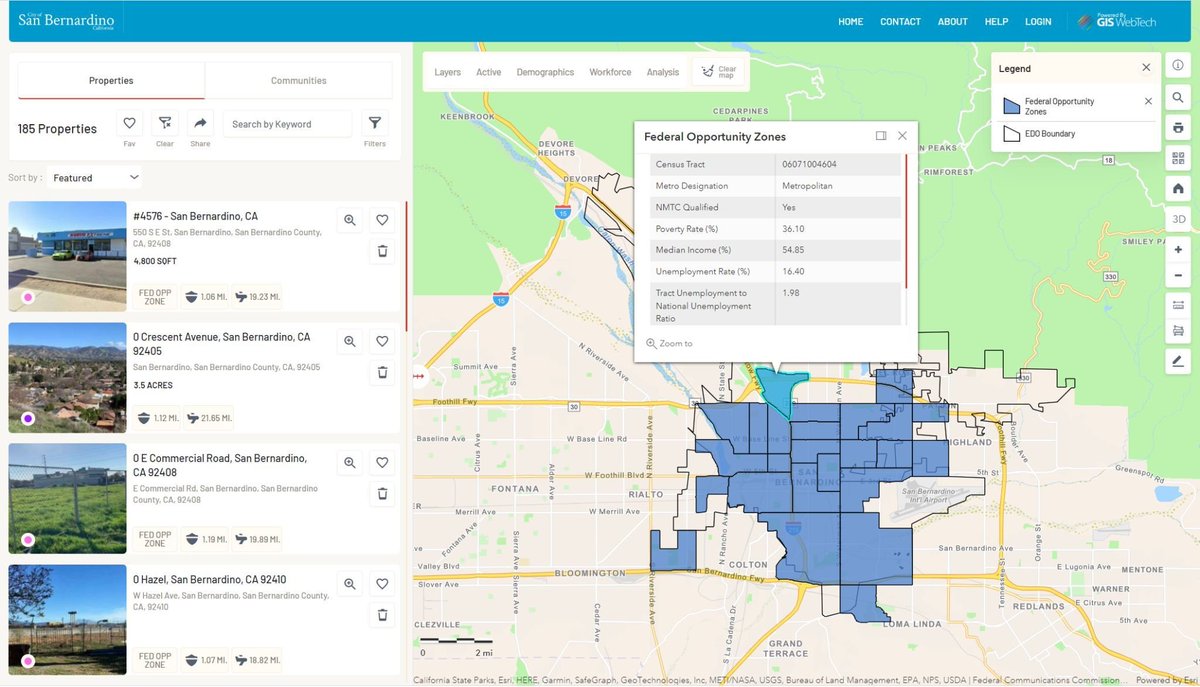Open the drive time car tool
The image size is (1200, 687).
click(1178, 331)
